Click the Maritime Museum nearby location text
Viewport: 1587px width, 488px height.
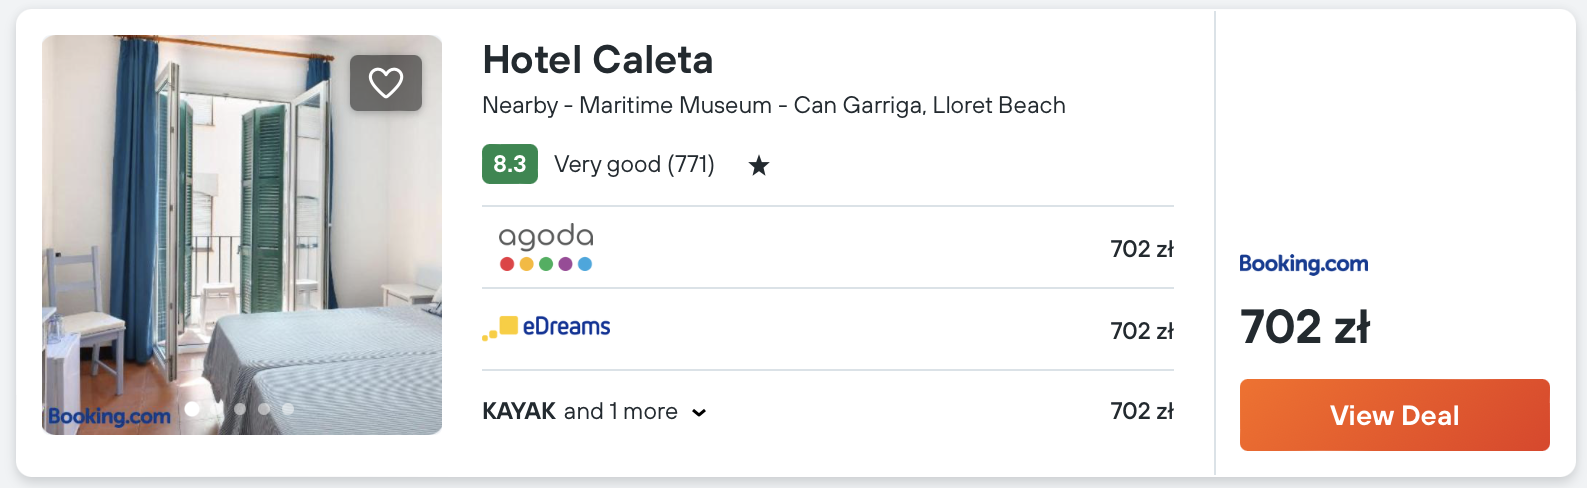(675, 105)
